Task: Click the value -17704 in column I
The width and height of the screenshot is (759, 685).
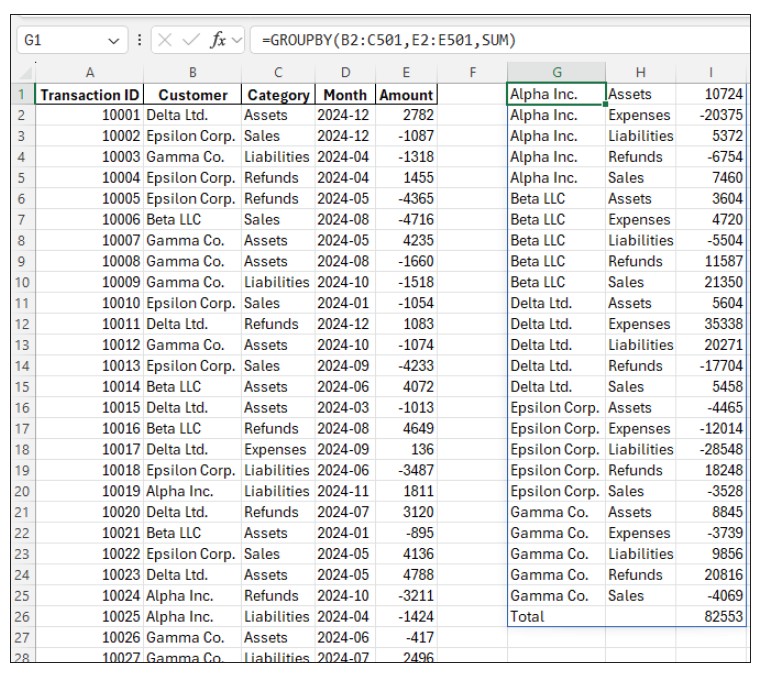Action: tap(711, 366)
